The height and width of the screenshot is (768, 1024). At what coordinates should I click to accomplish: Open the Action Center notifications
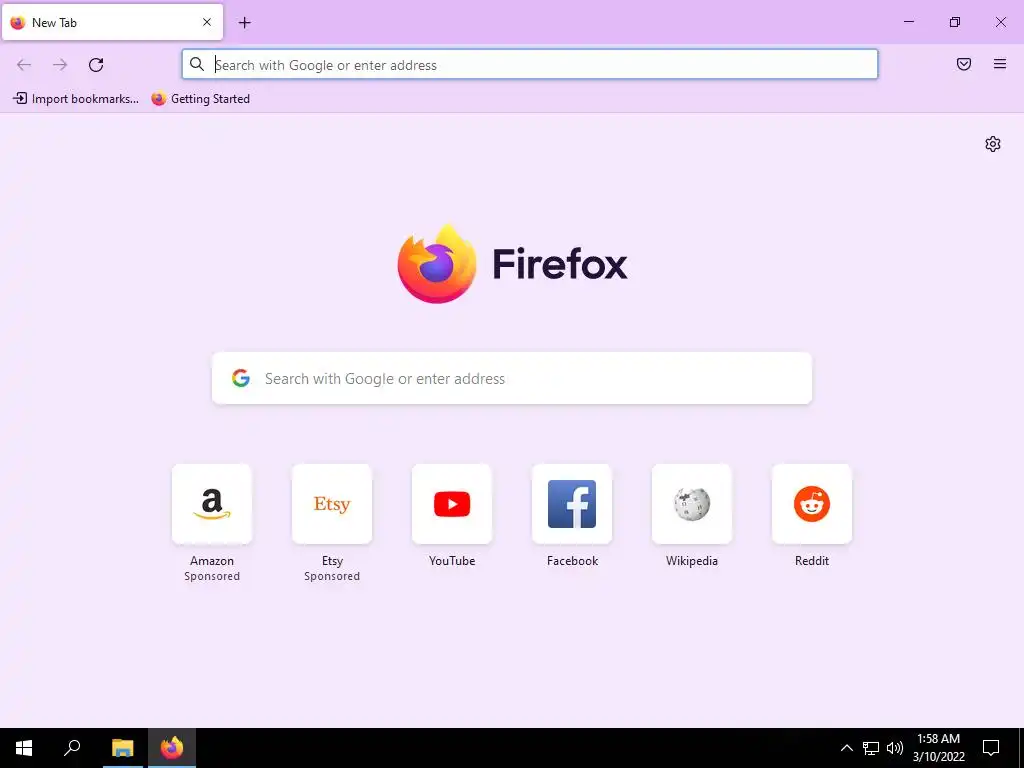pyautogui.click(x=991, y=748)
